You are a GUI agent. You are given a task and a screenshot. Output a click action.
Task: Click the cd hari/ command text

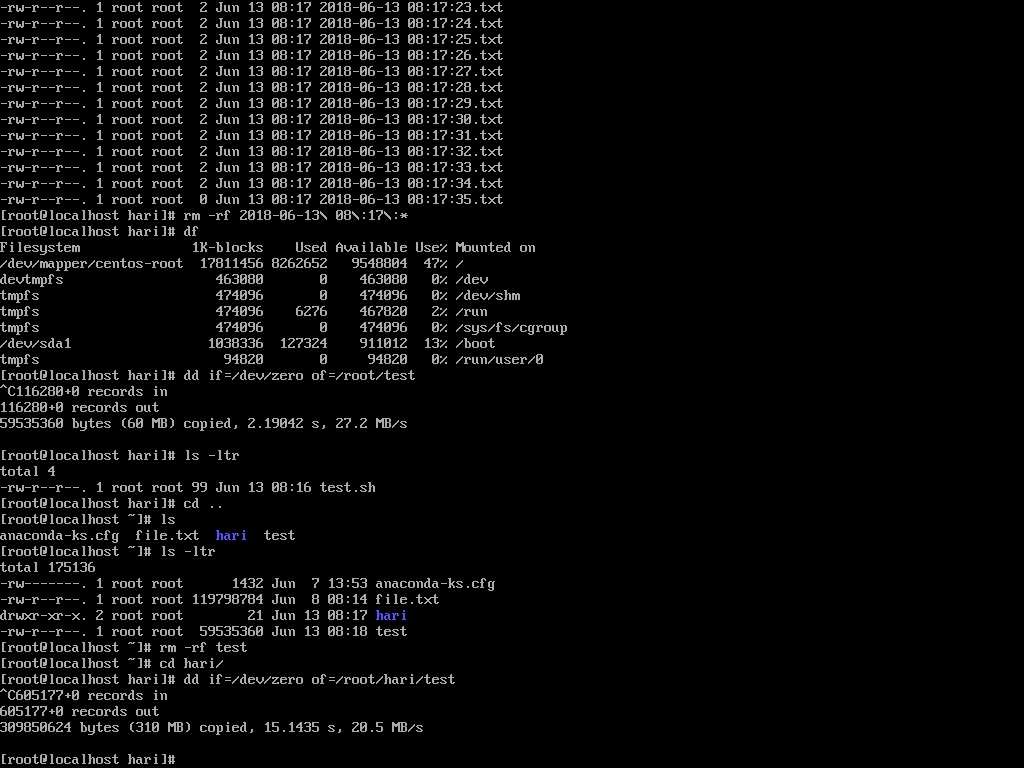pyautogui.click(x=191, y=664)
